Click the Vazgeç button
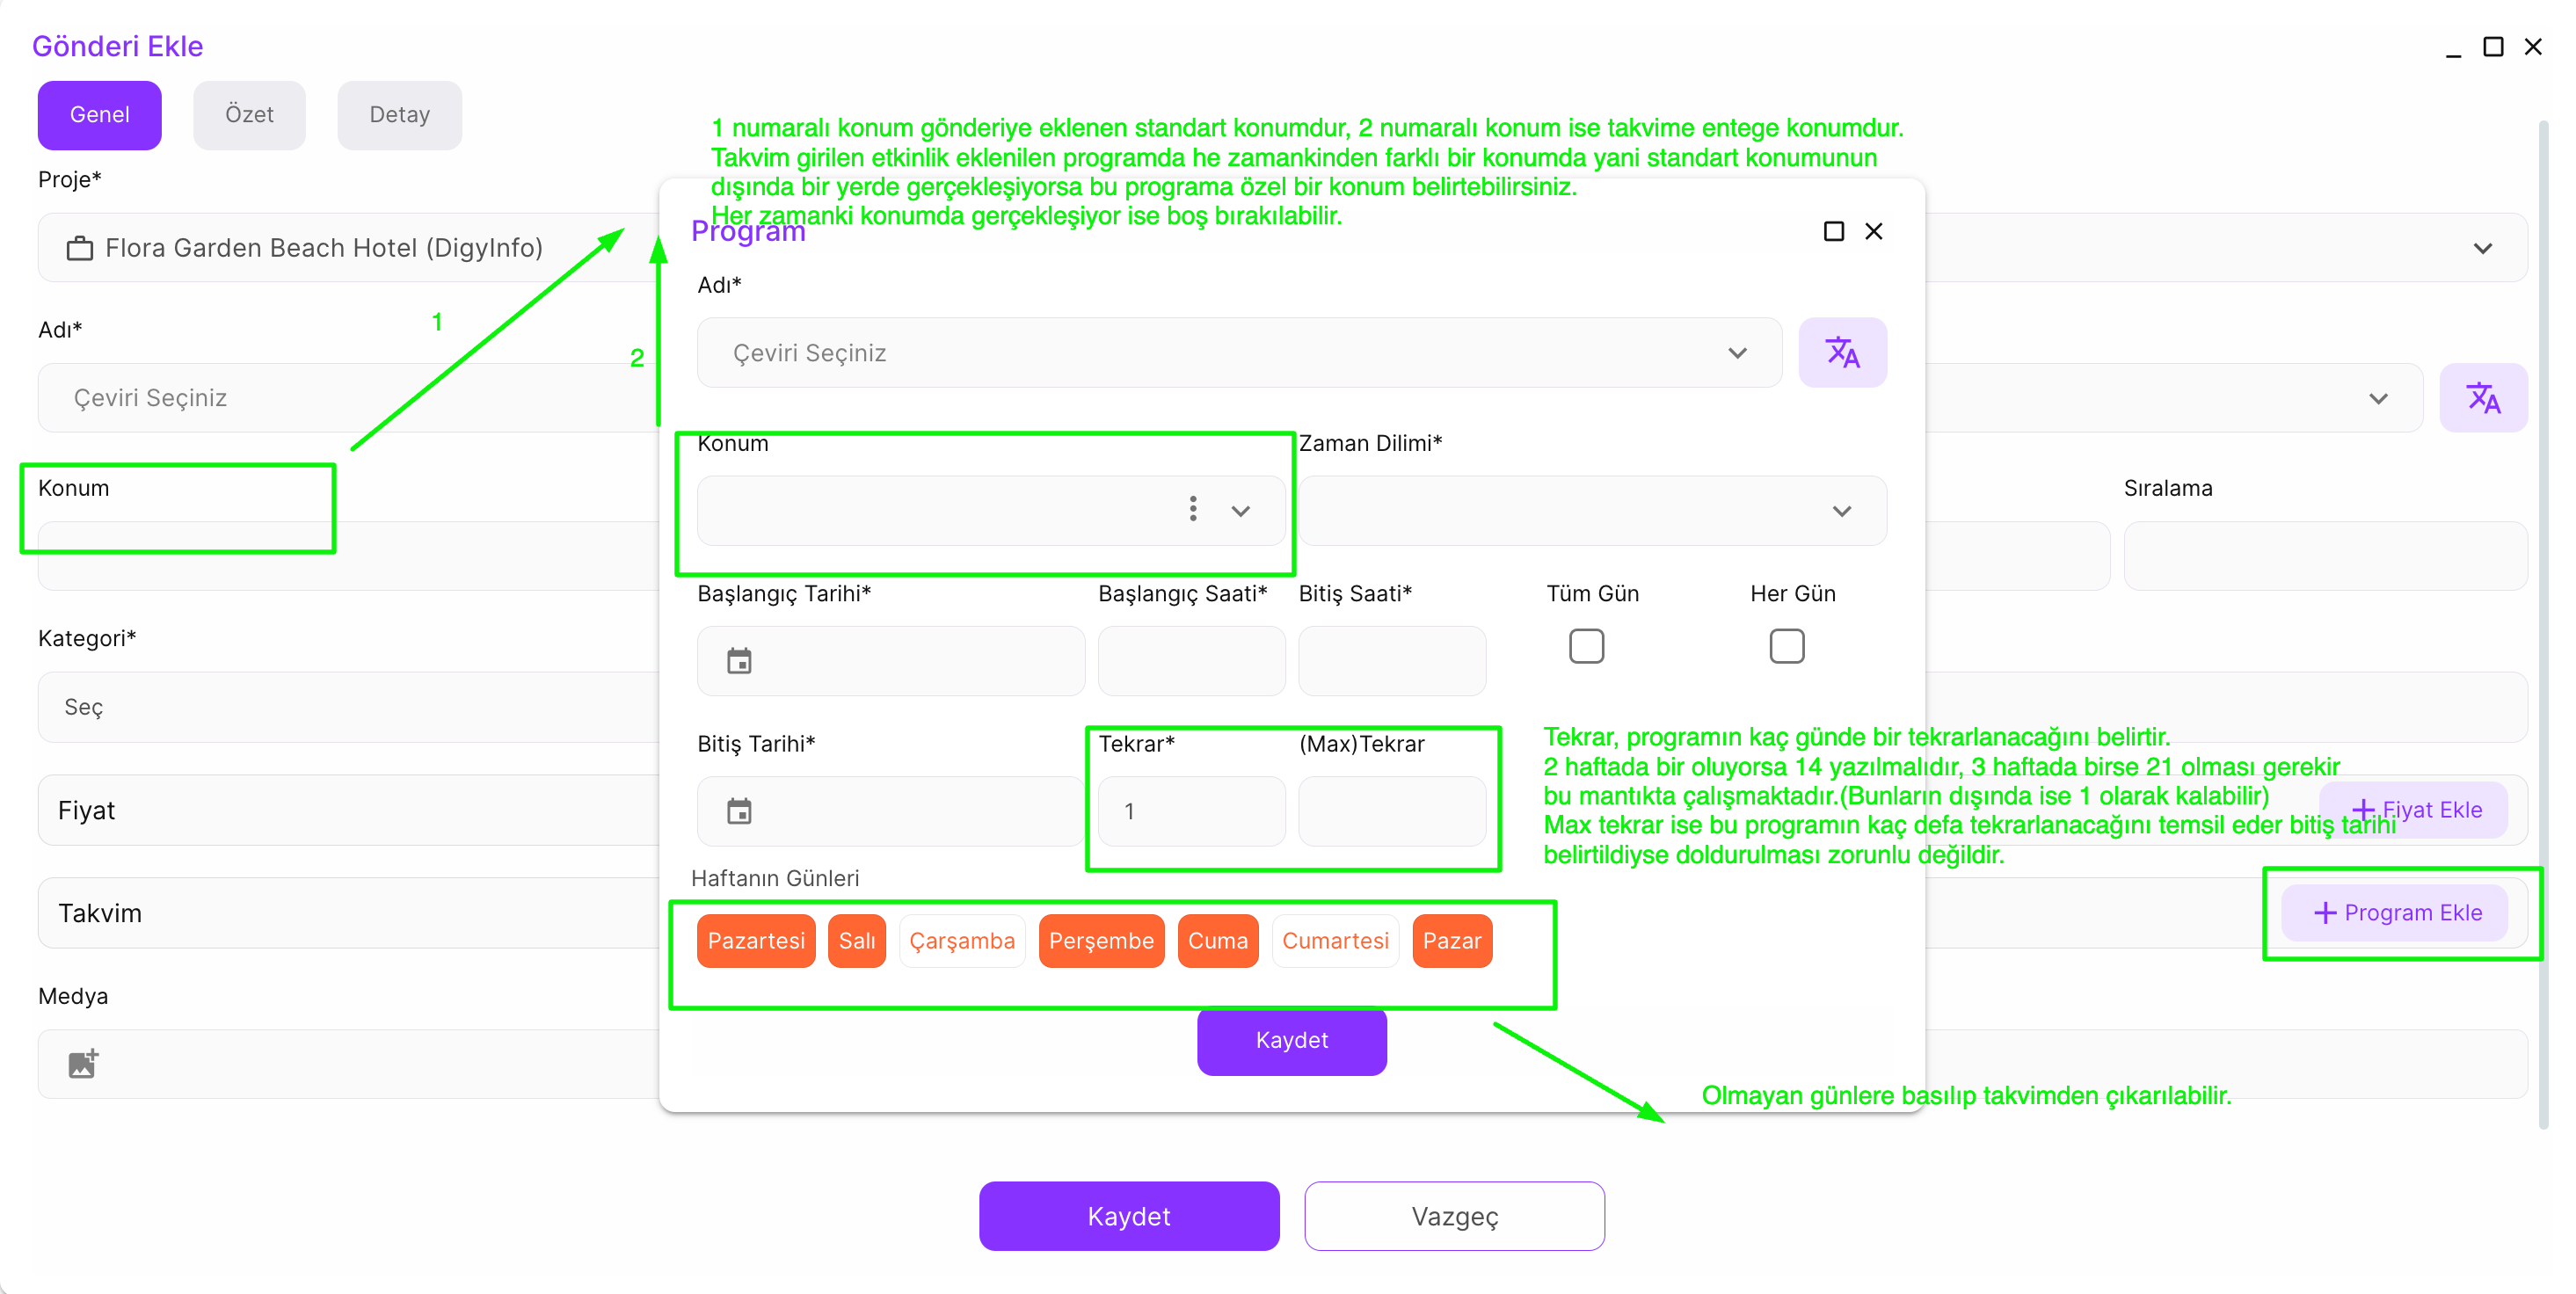The image size is (2576, 1294). (1454, 1216)
